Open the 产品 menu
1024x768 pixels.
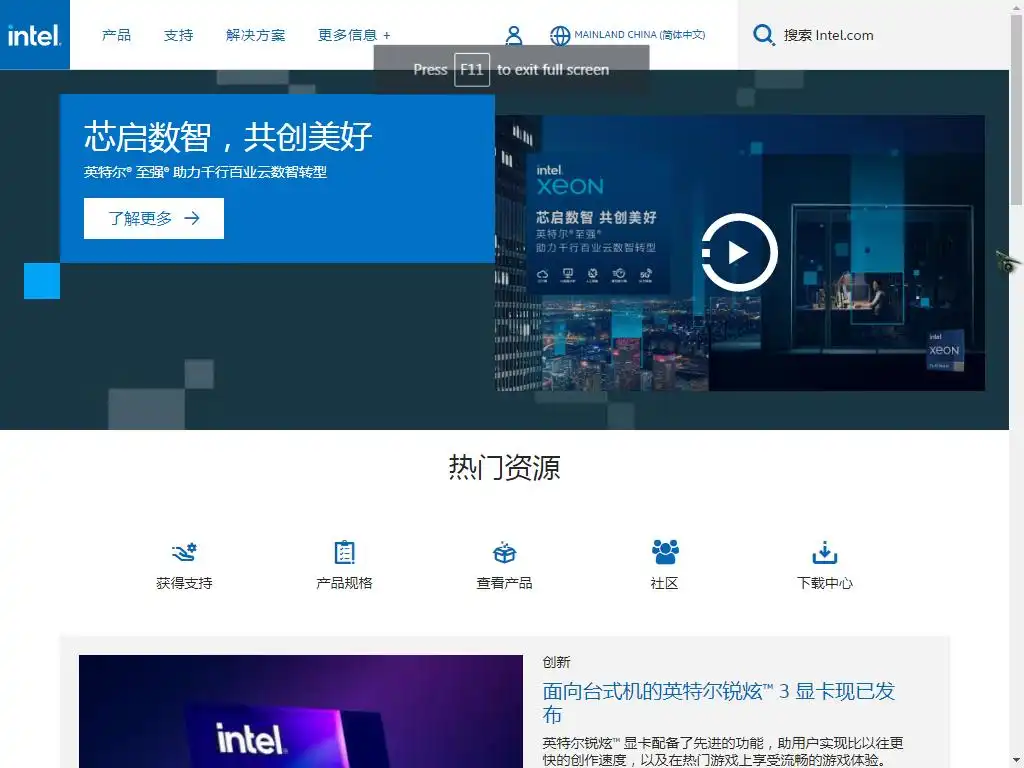[116, 35]
